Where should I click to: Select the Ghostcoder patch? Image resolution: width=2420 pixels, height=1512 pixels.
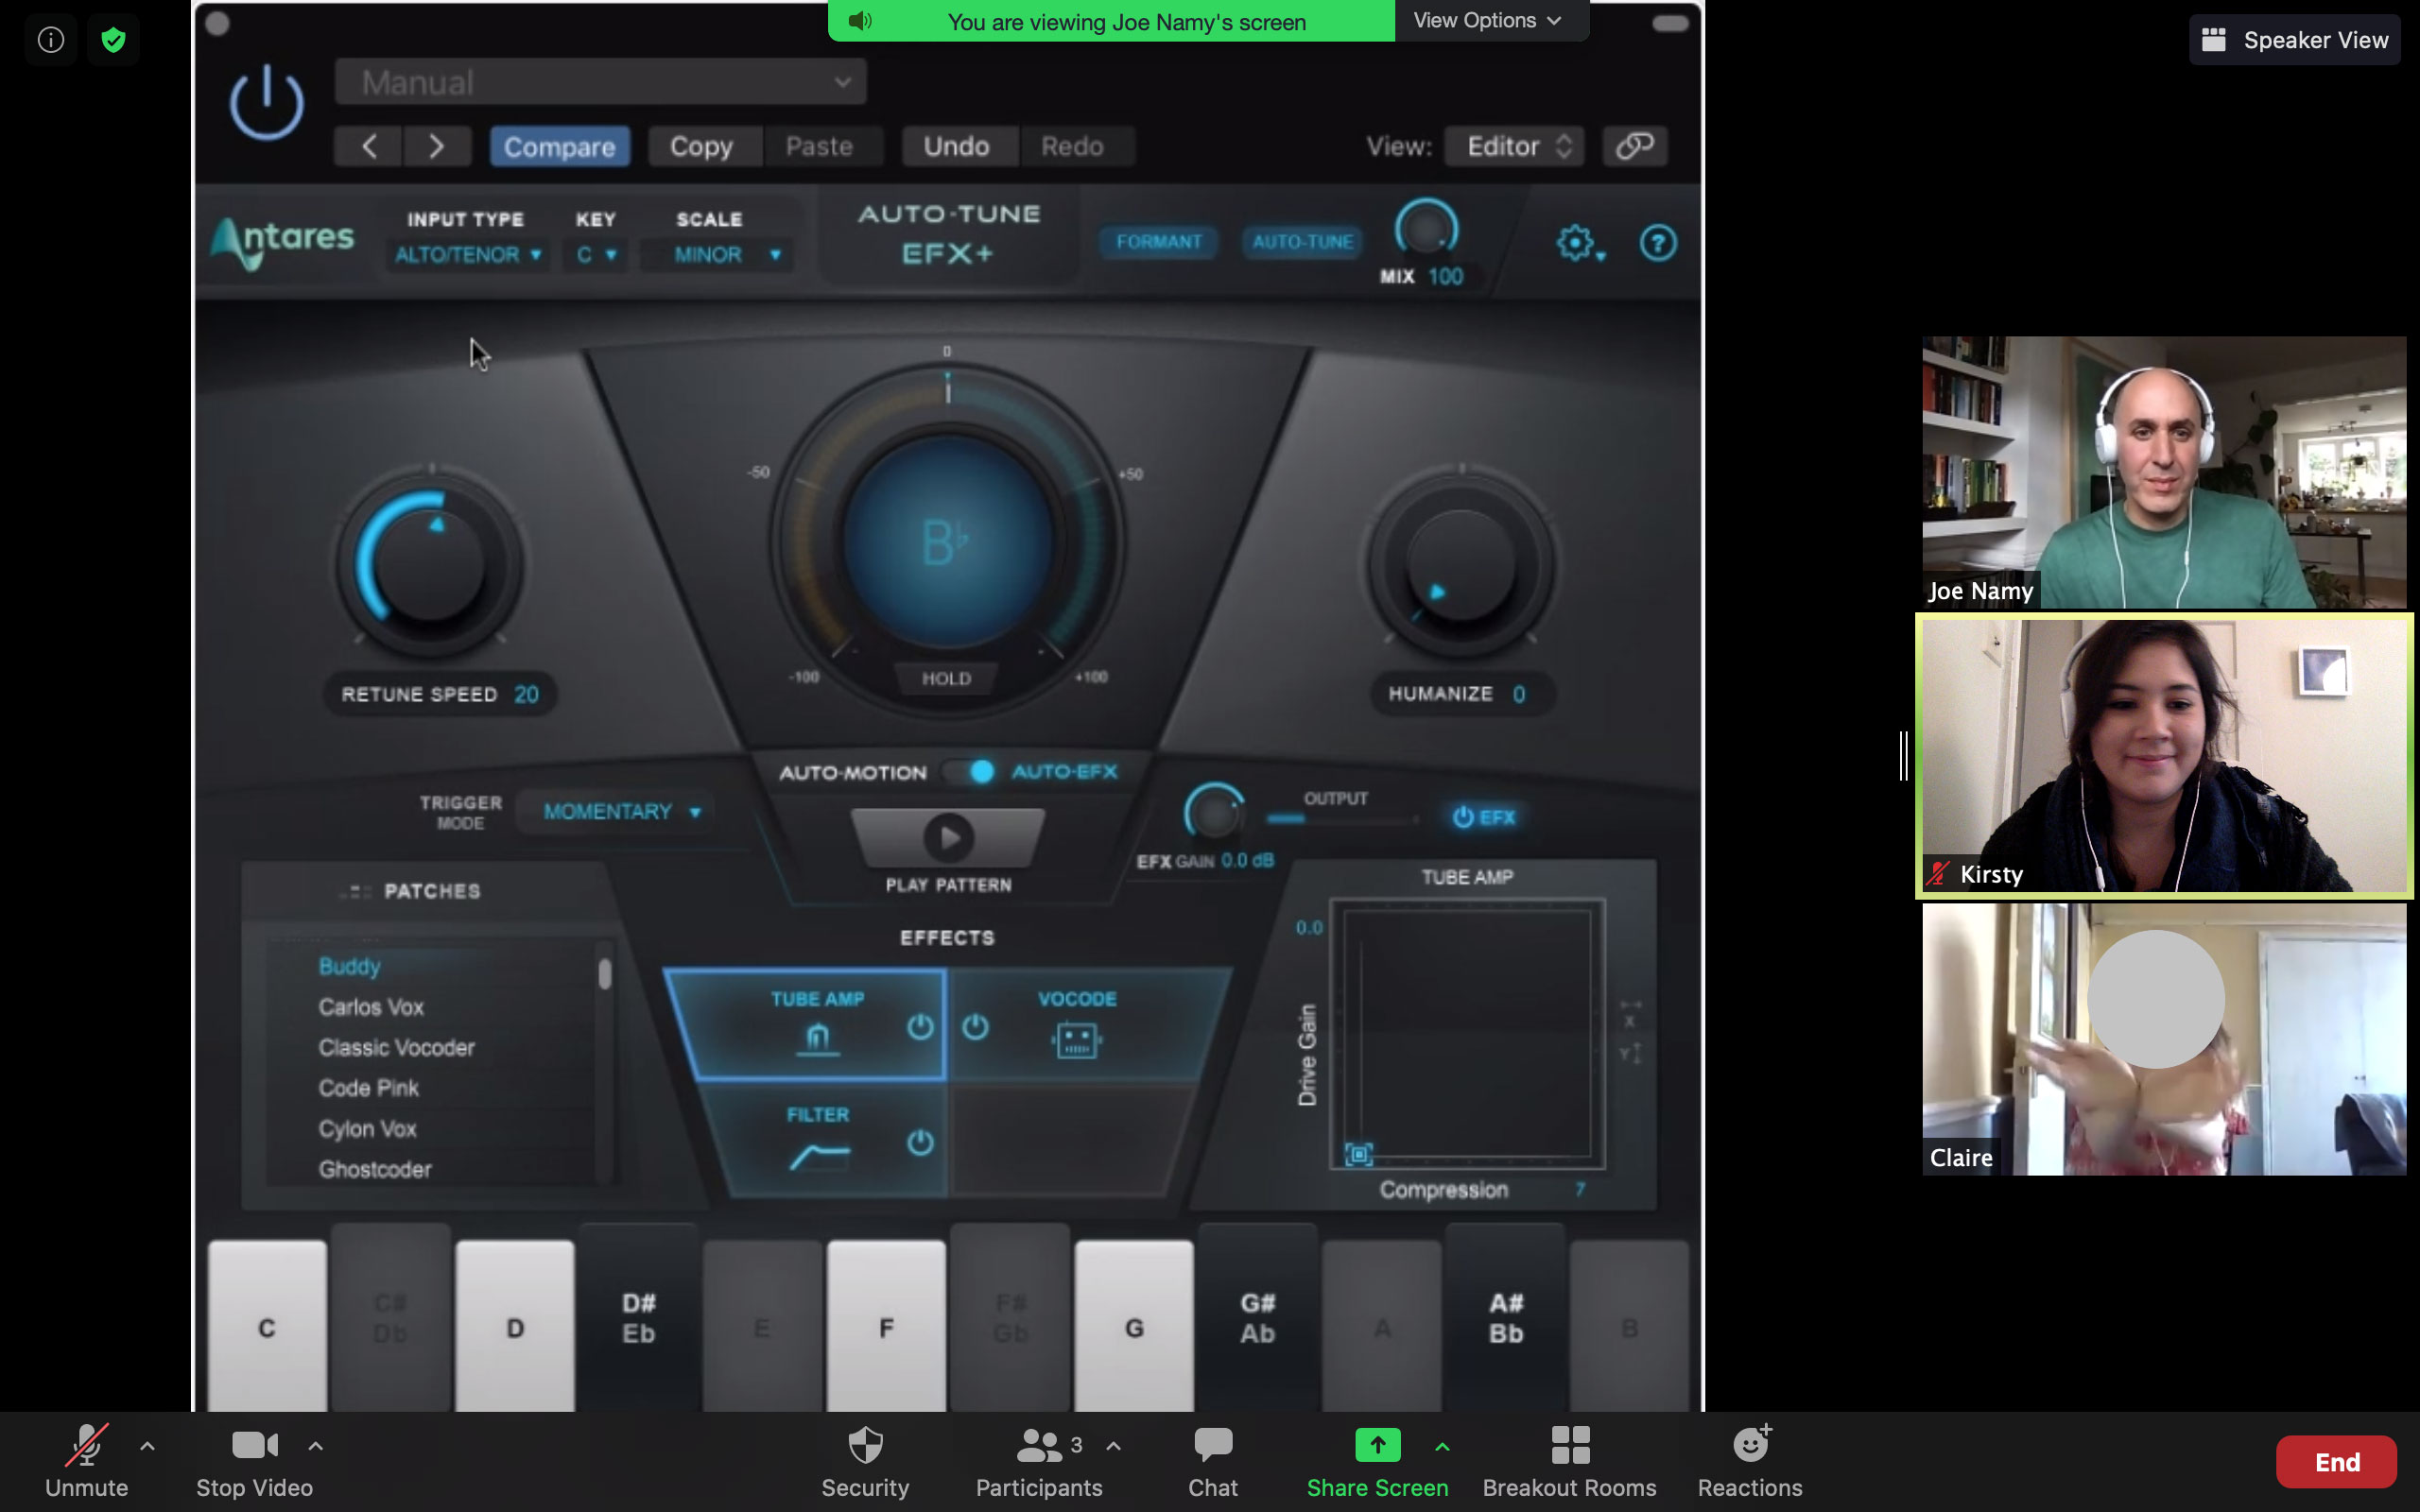(x=375, y=1169)
